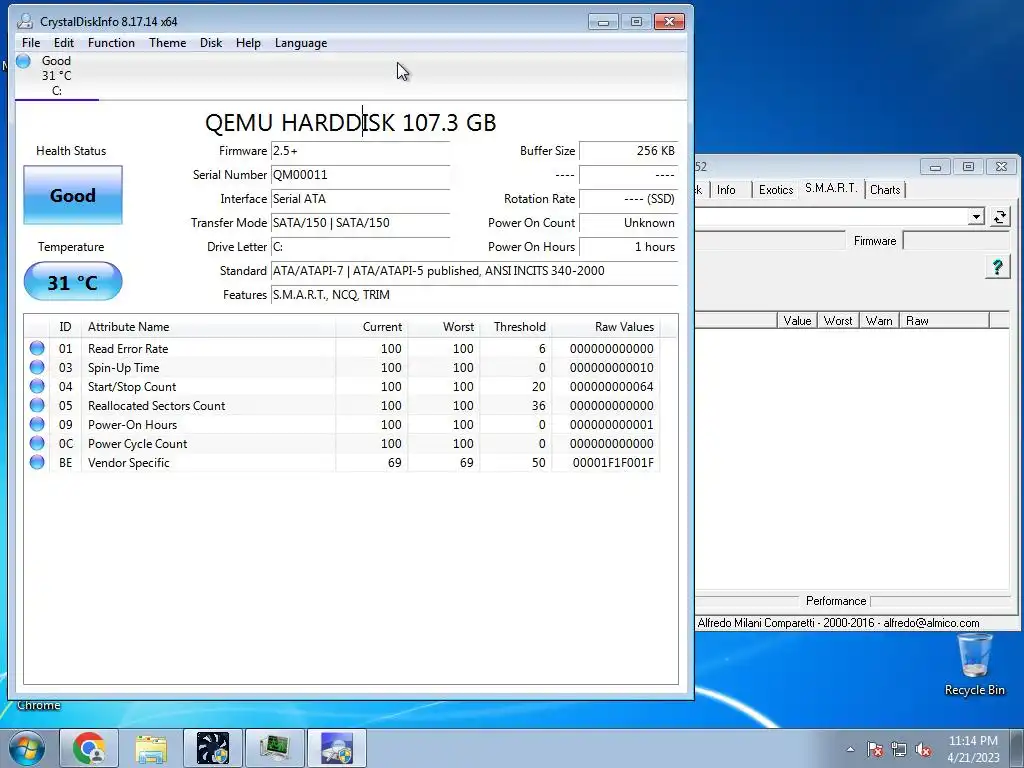Click the 31 °C temperature button
Viewport: 1024px width, 768px height.
click(72, 282)
